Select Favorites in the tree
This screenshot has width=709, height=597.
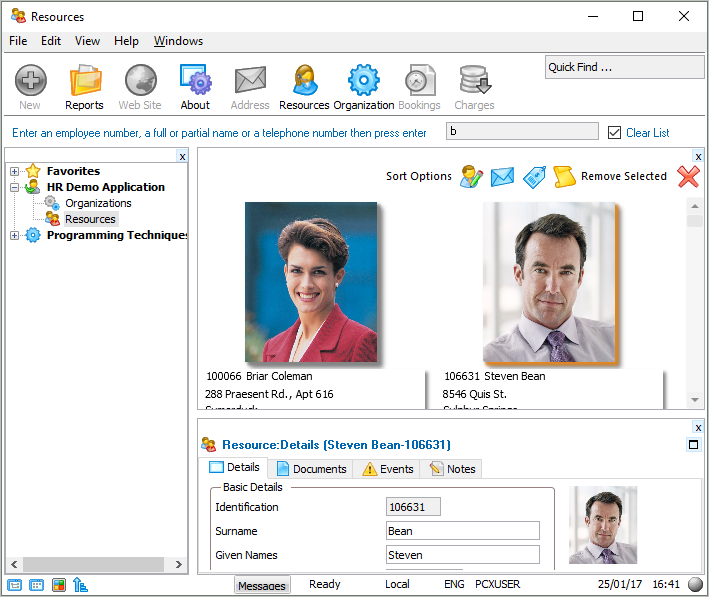click(73, 171)
